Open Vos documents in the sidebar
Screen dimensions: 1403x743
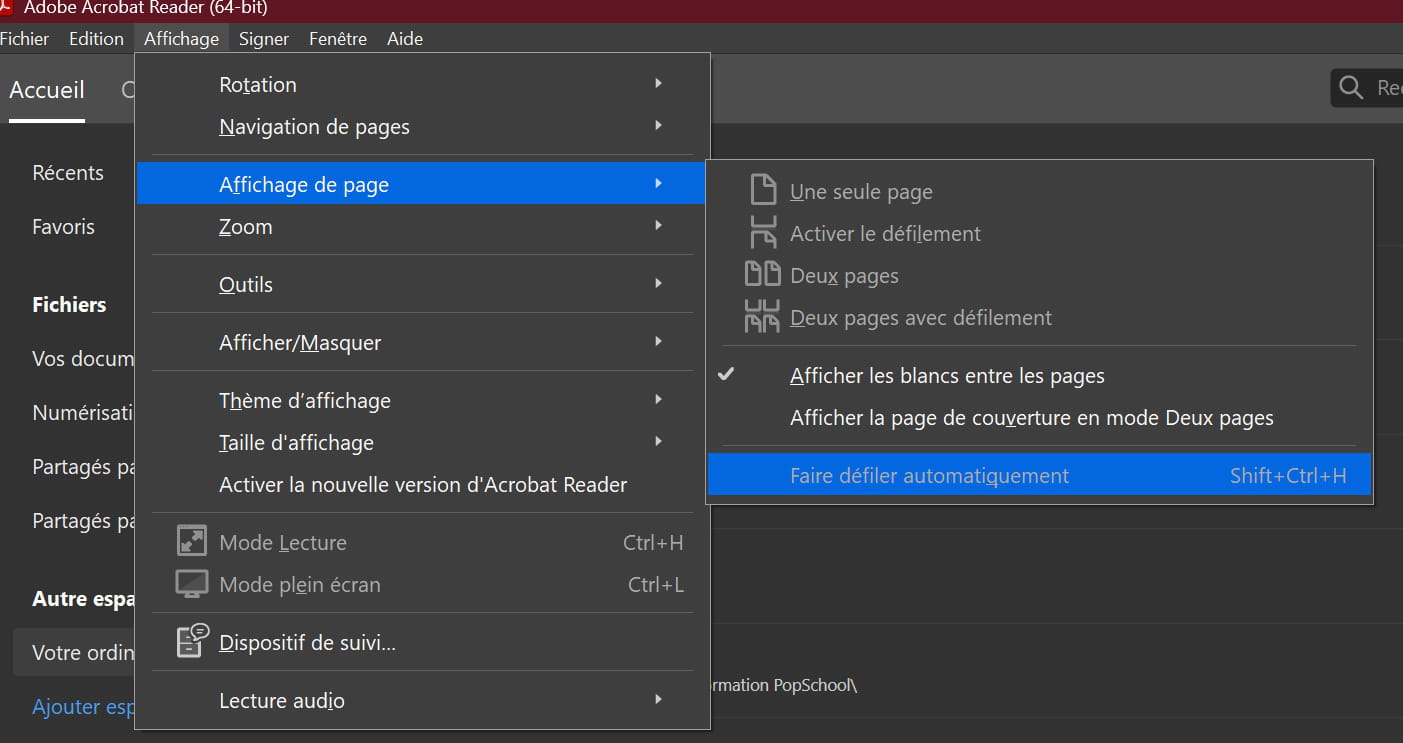[83, 359]
